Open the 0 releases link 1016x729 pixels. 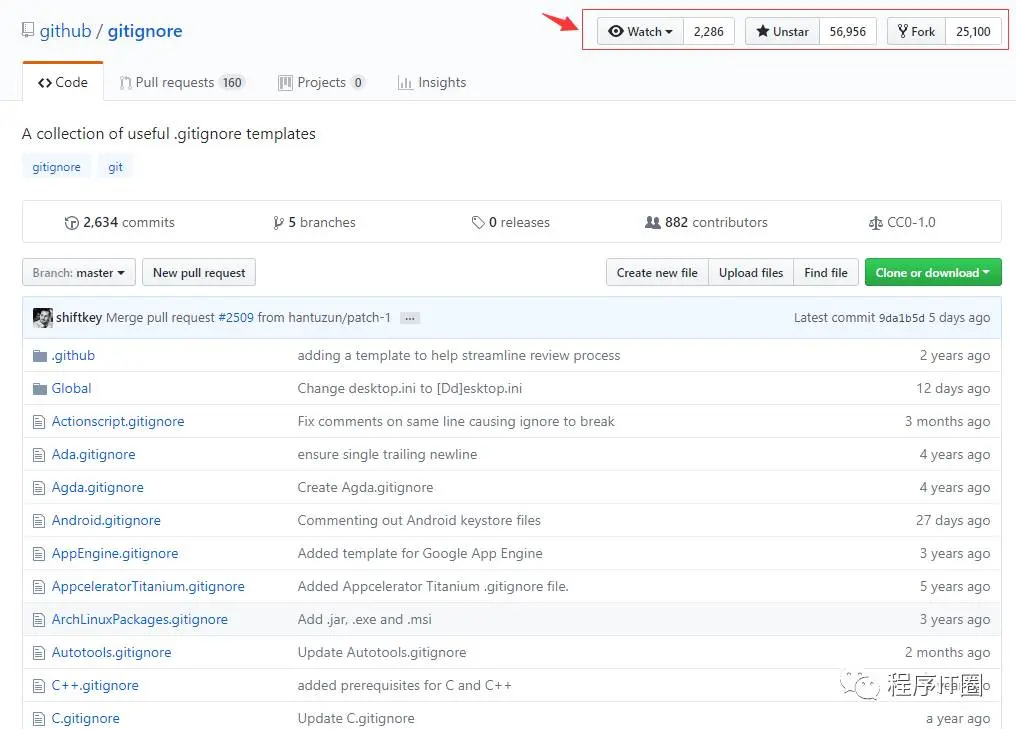pyautogui.click(x=511, y=222)
